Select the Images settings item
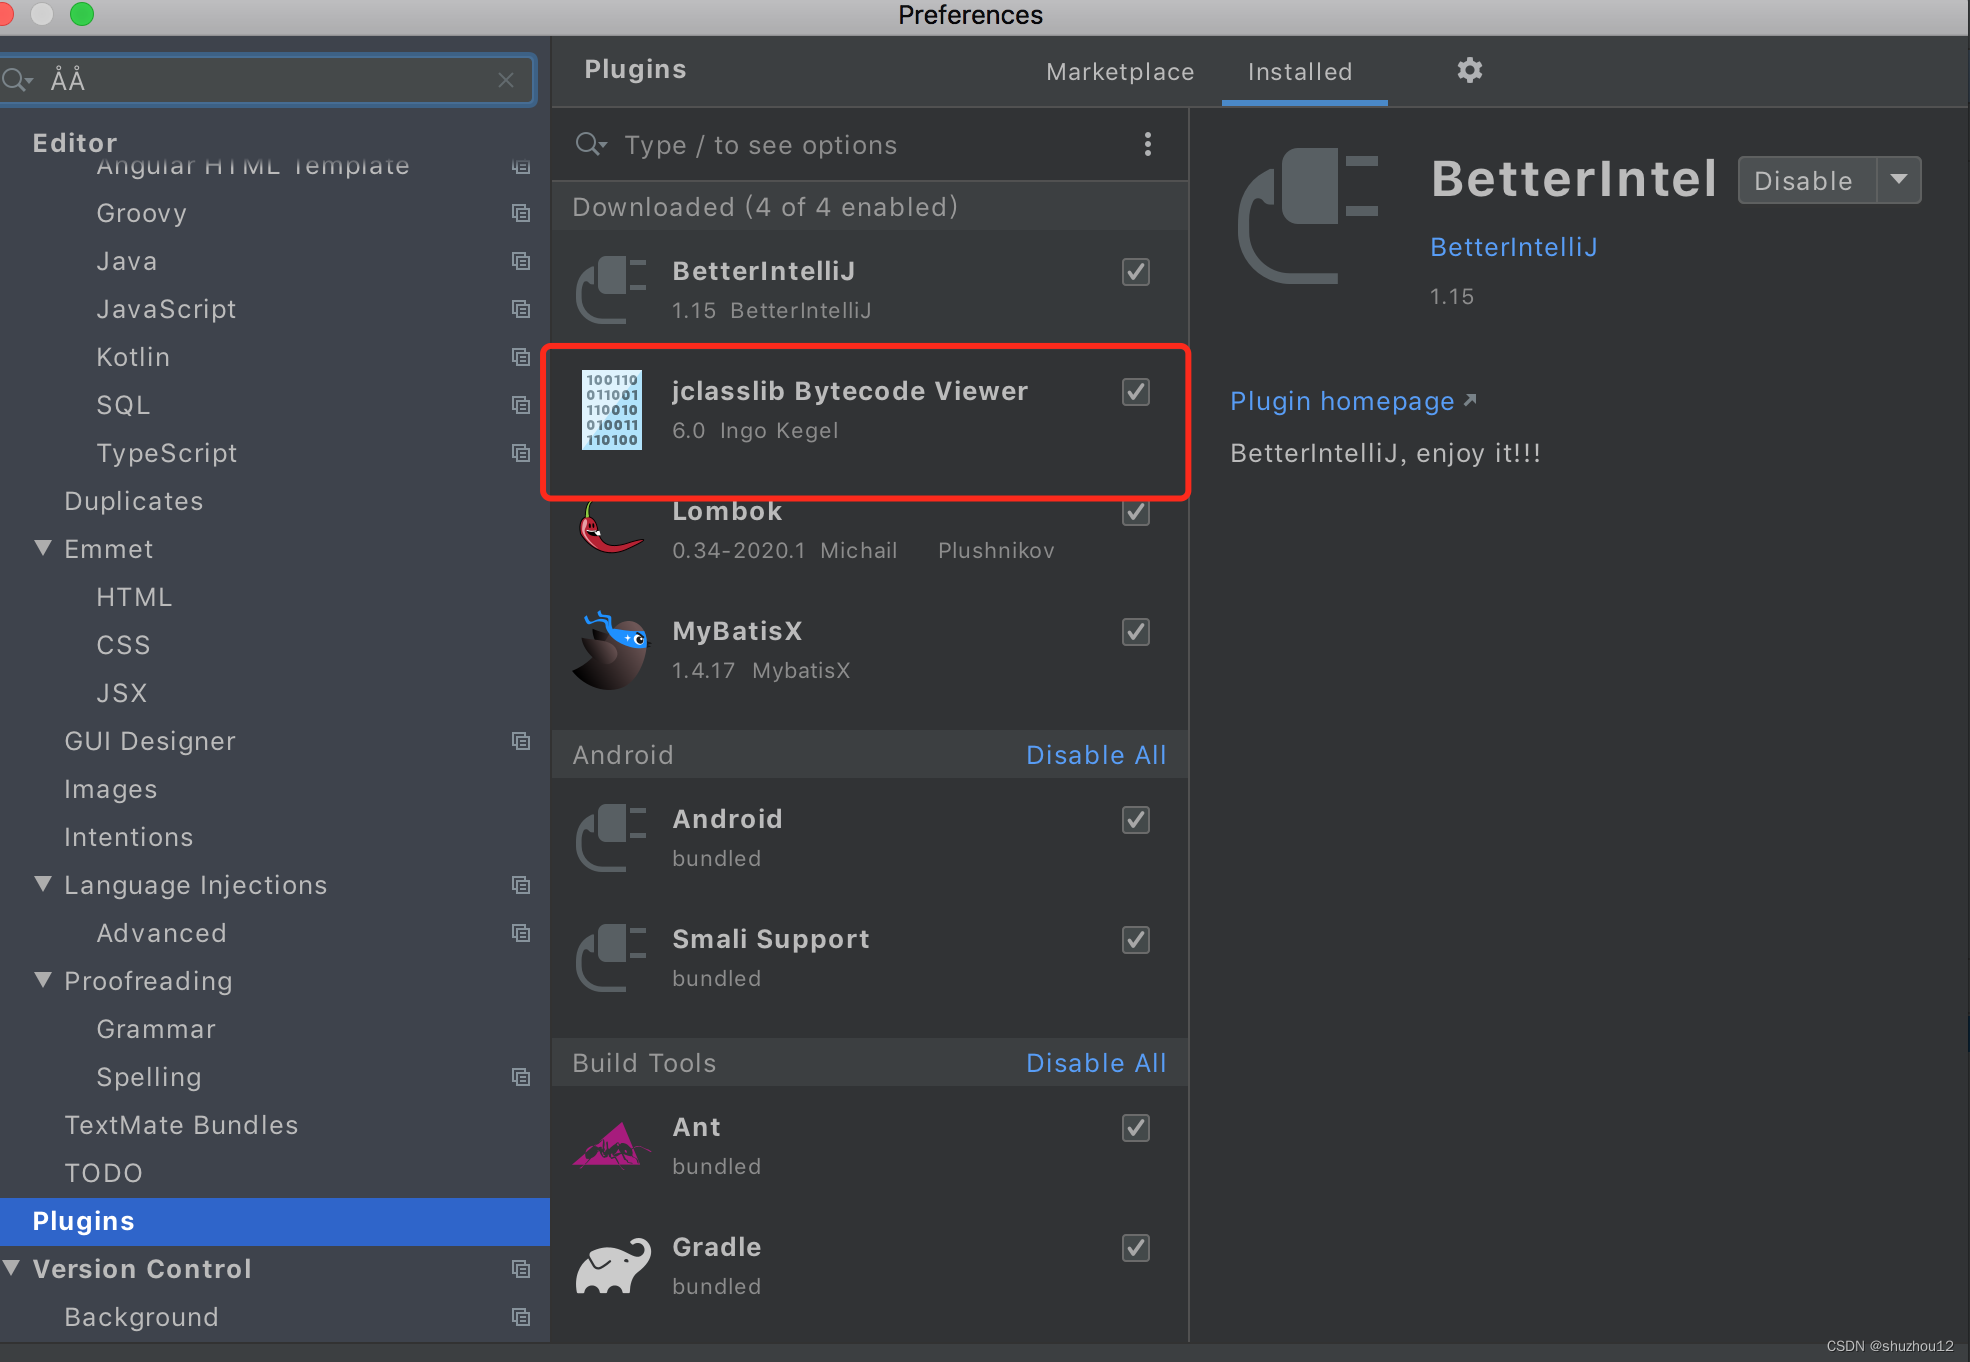Screen dimensions: 1970x1362 click(111, 789)
